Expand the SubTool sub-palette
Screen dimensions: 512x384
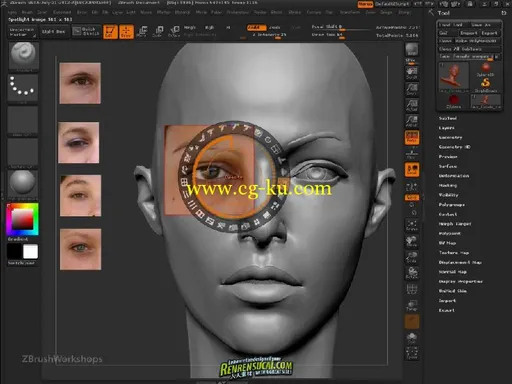(x=448, y=118)
